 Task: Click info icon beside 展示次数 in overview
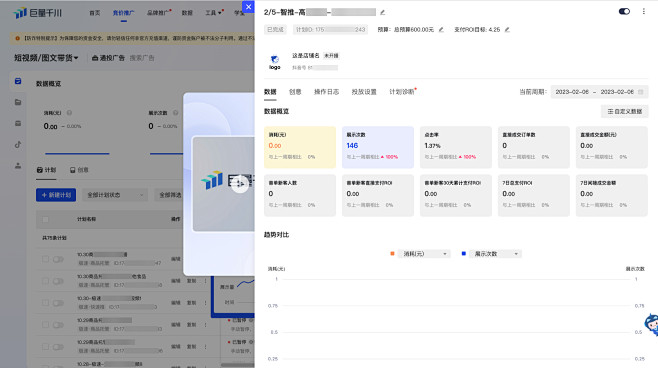(175, 113)
